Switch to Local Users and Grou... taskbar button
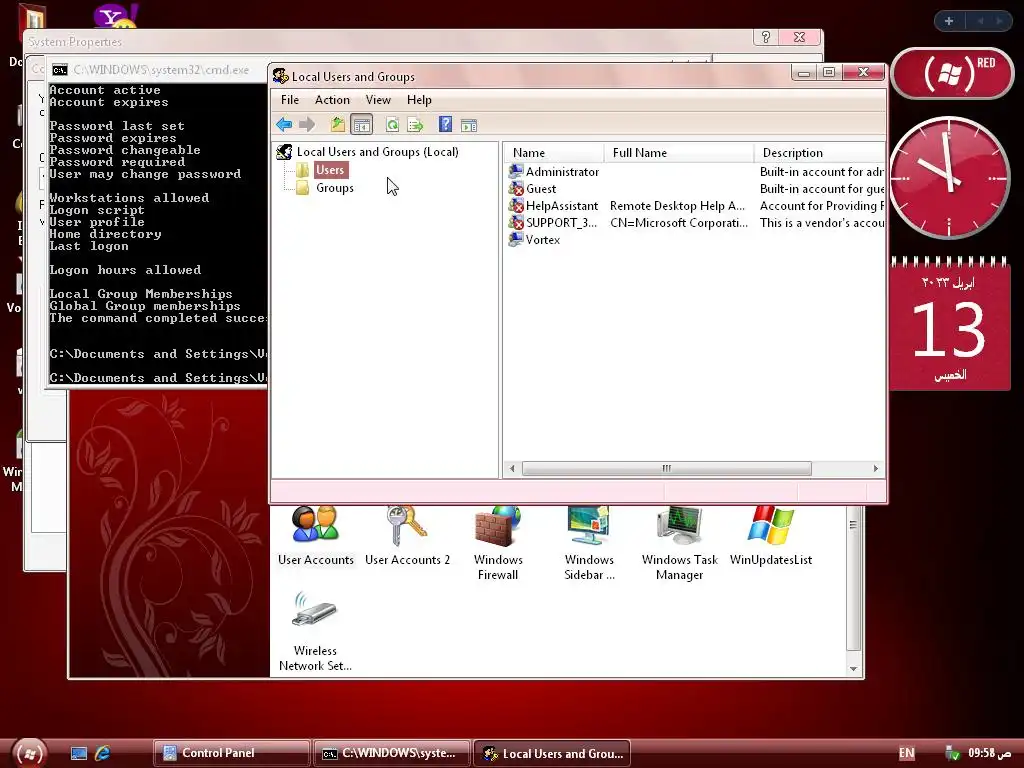 coord(552,753)
